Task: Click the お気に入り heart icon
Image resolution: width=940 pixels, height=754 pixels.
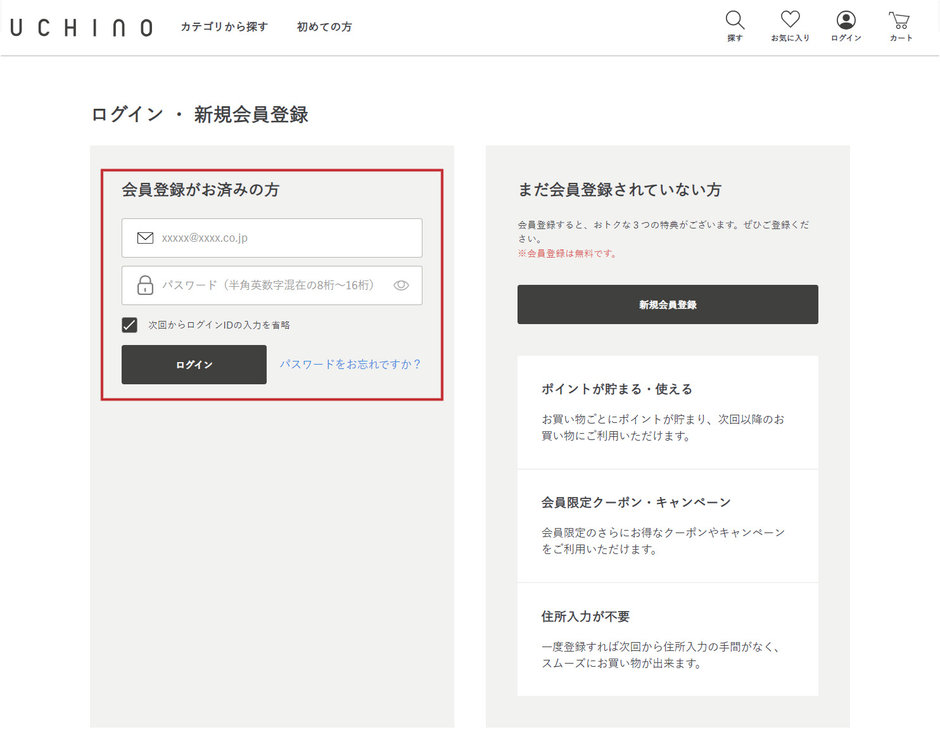Action: pos(790,19)
